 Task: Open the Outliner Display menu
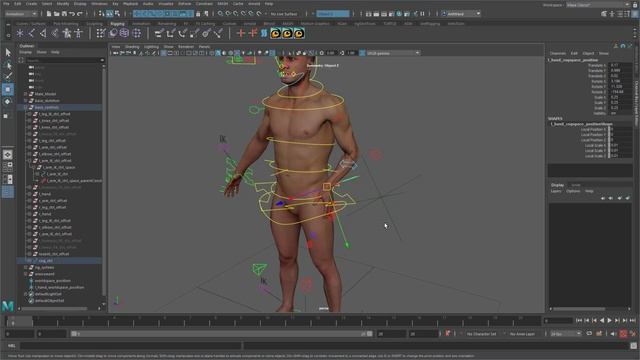[25, 52]
